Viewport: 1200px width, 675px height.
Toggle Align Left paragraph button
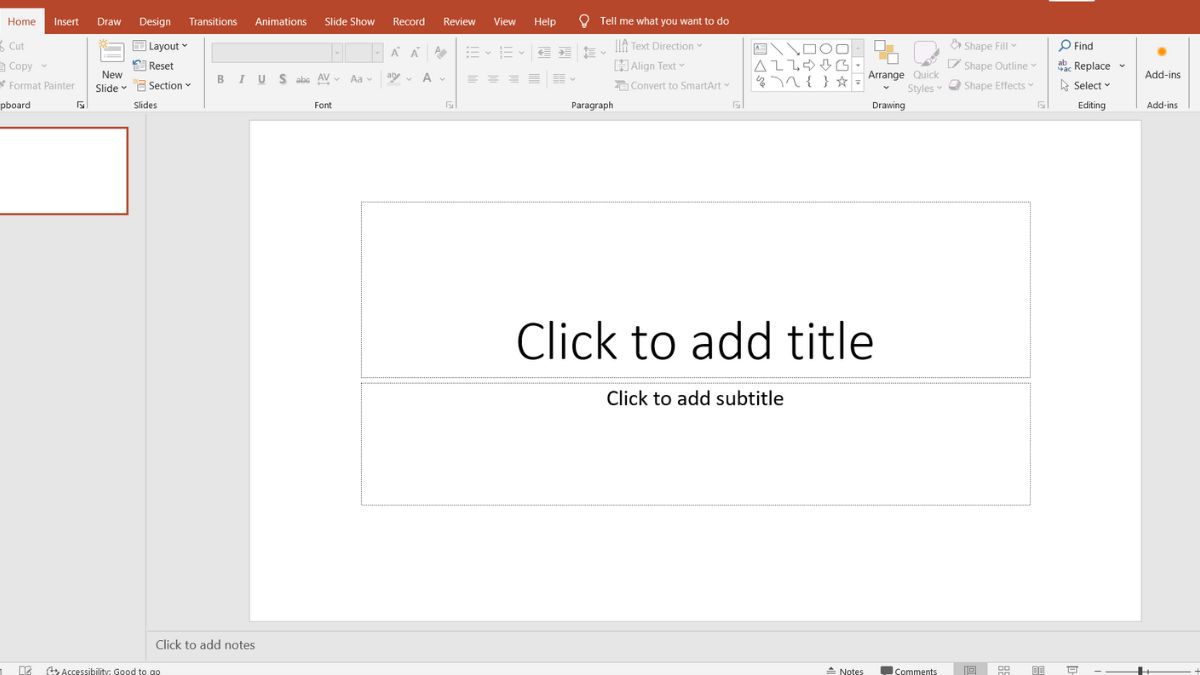pyautogui.click(x=472, y=79)
